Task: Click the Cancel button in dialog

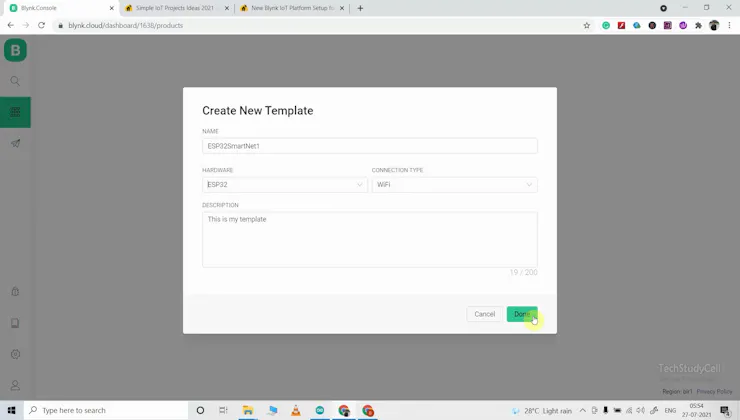Action: [x=484, y=314]
